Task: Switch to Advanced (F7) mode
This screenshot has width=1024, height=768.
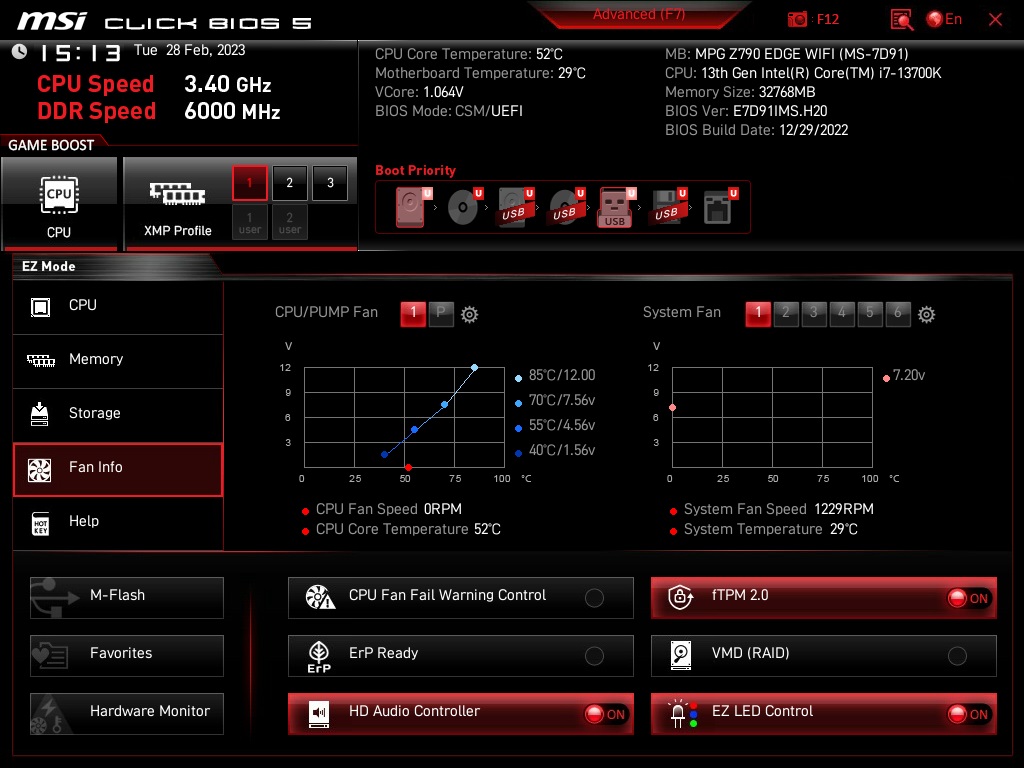Action: [x=639, y=14]
